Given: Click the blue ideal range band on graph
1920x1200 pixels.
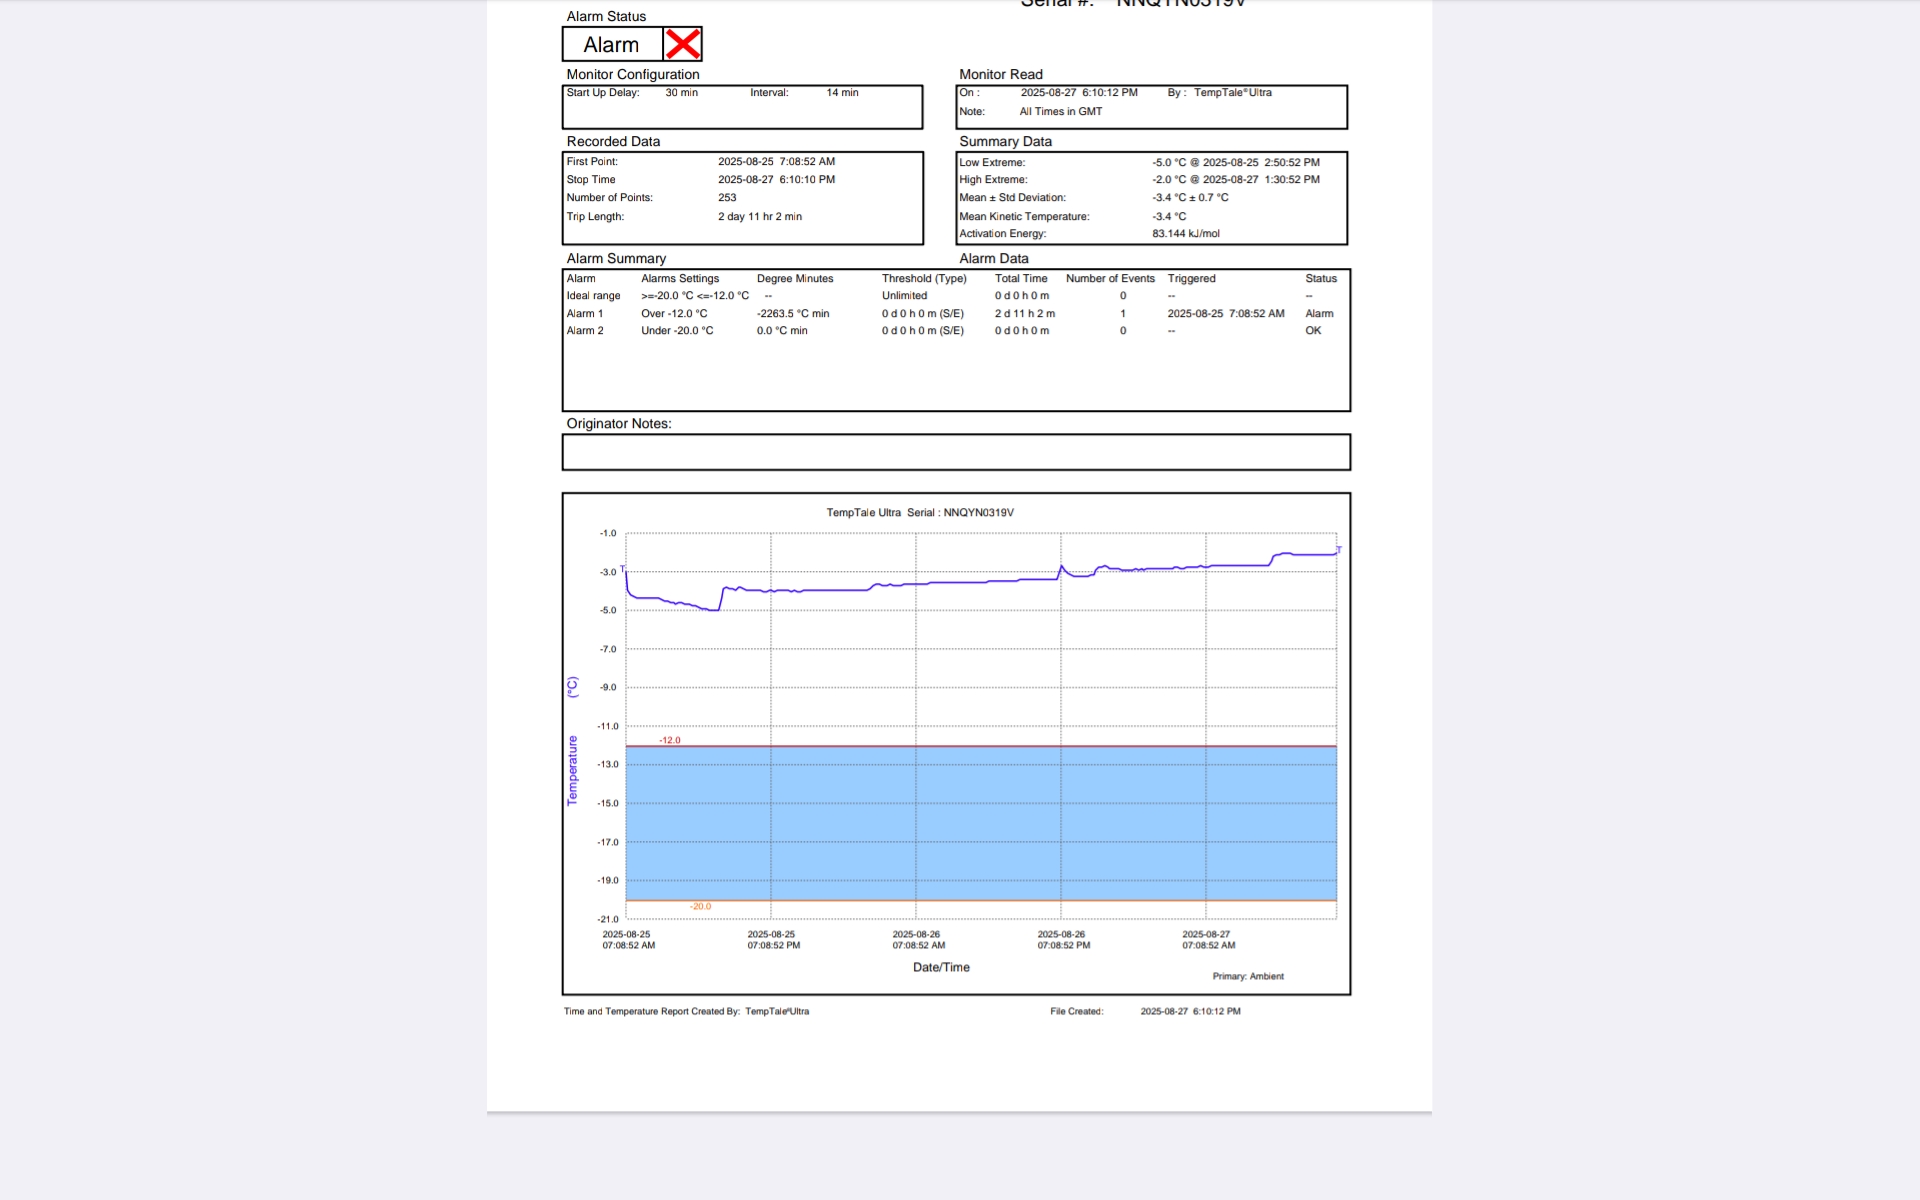Looking at the screenshot, I should click(980, 823).
